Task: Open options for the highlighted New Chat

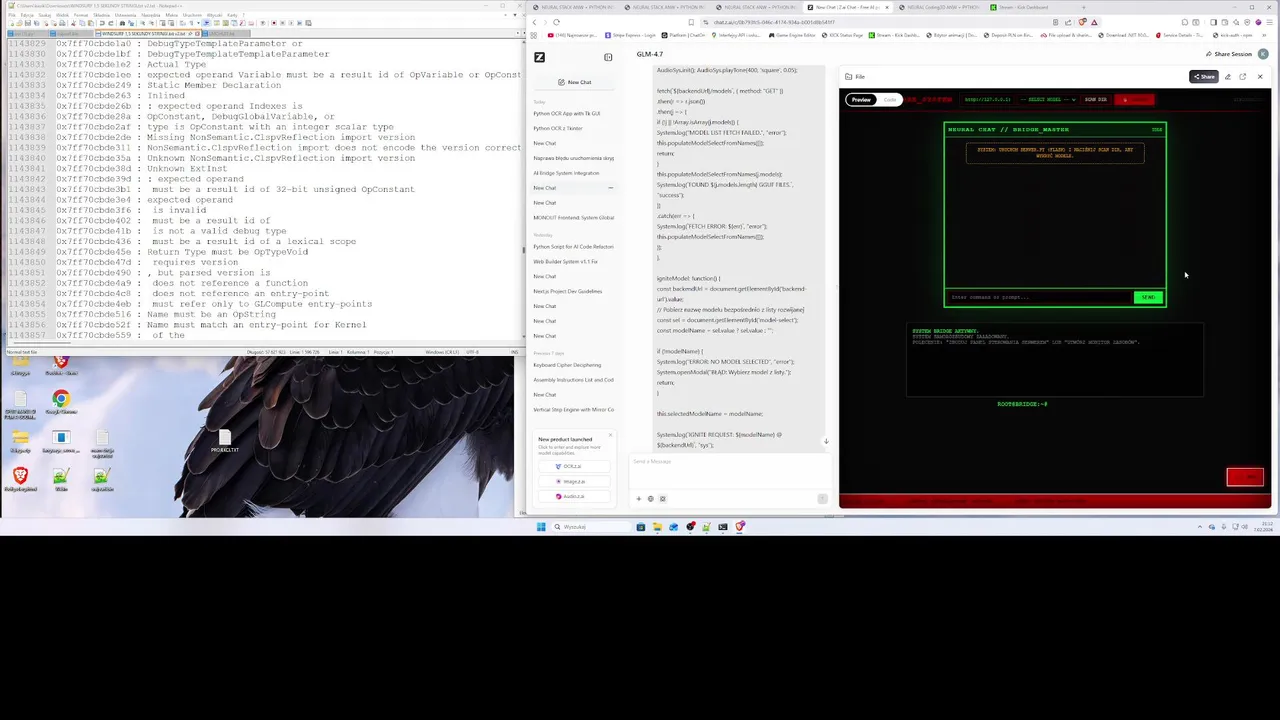Action: click(610, 188)
